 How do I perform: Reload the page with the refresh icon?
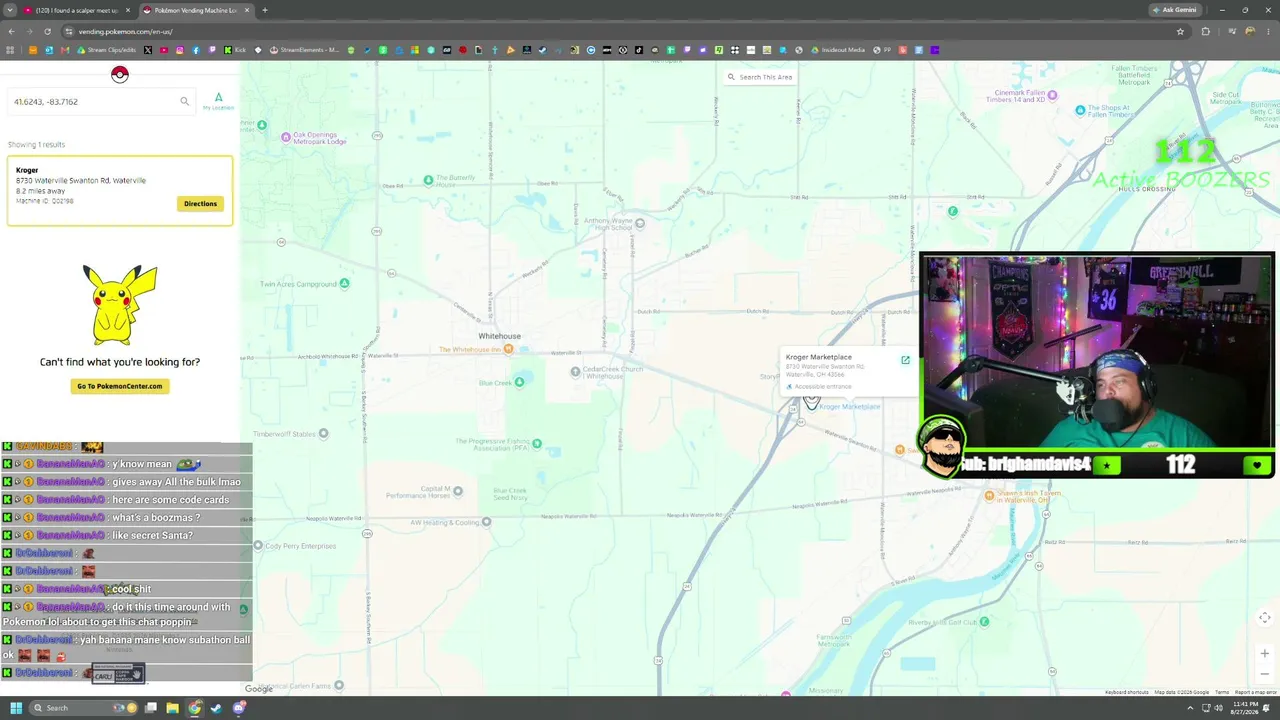47,31
